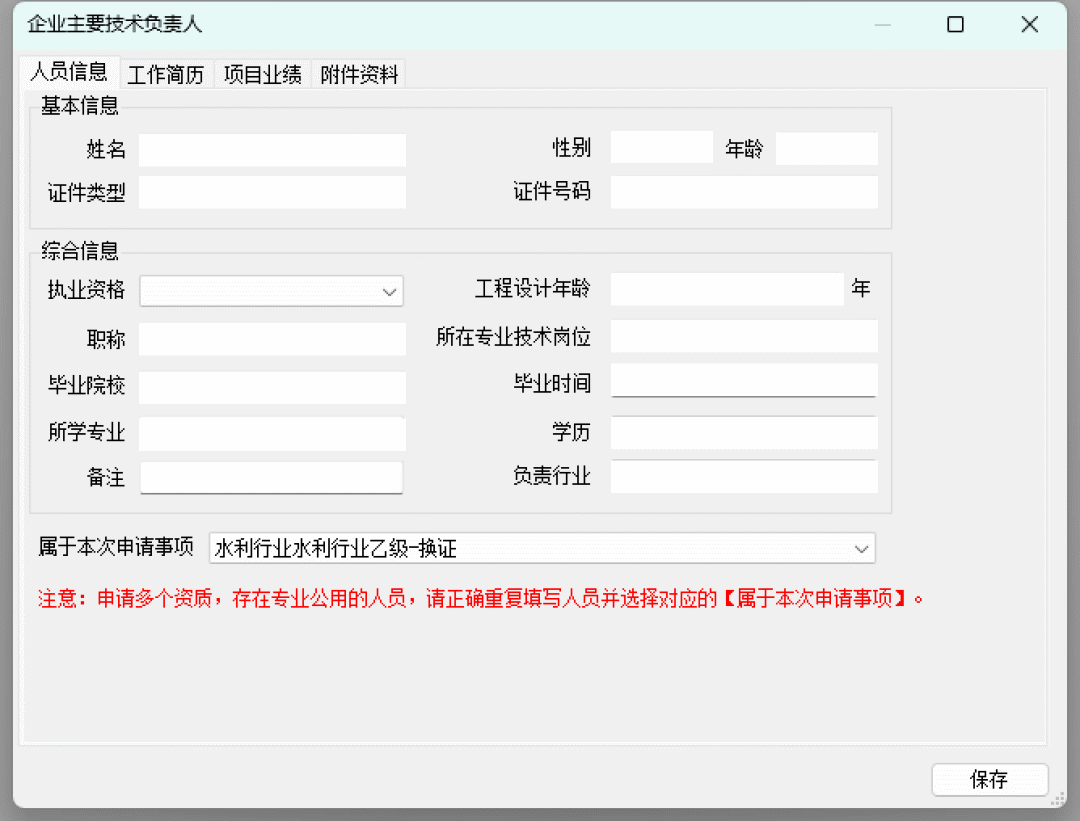
Task: Click the 毕业院校 field
Action: click(272, 387)
